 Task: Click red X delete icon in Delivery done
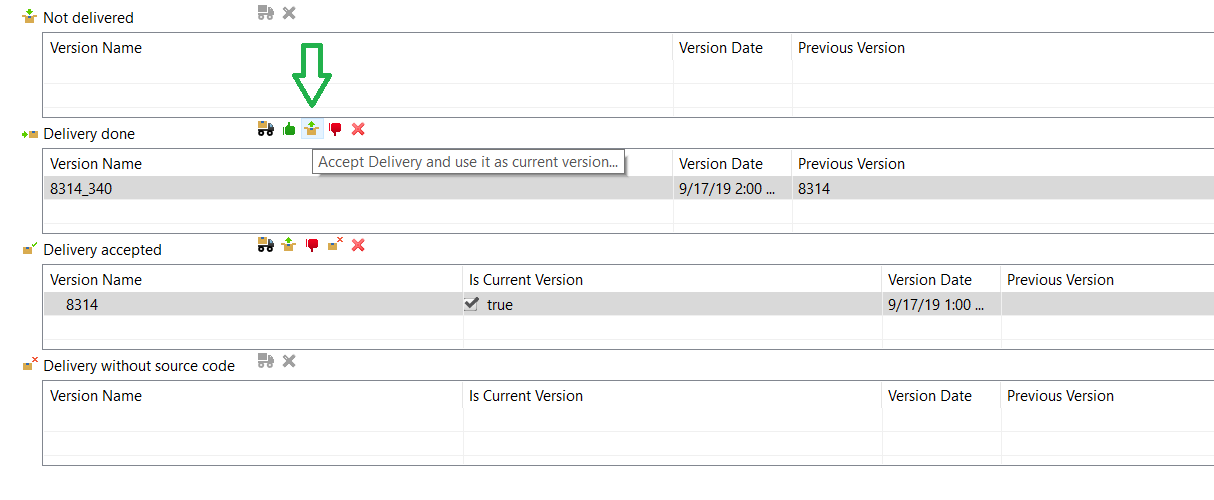358,129
